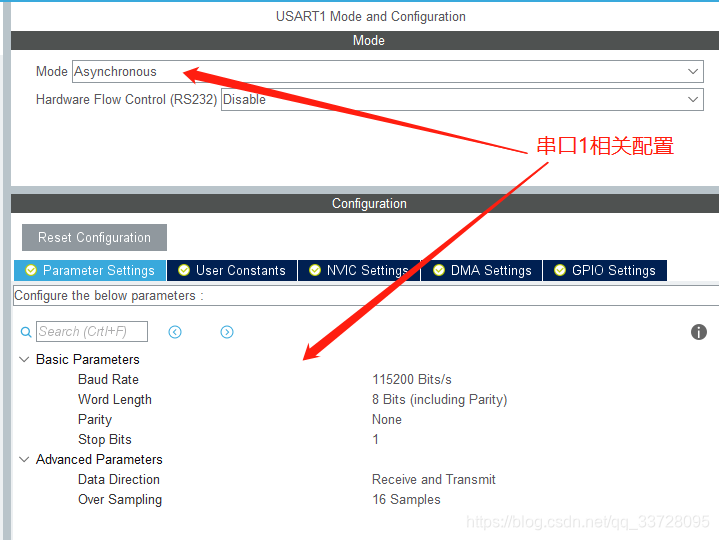
Task: Click the User Constants check icon
Action: [184, 270]
